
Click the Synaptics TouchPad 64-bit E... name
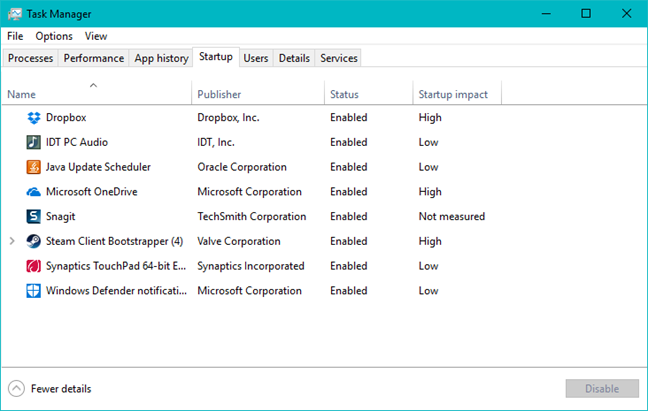click(x=116, y=266)
